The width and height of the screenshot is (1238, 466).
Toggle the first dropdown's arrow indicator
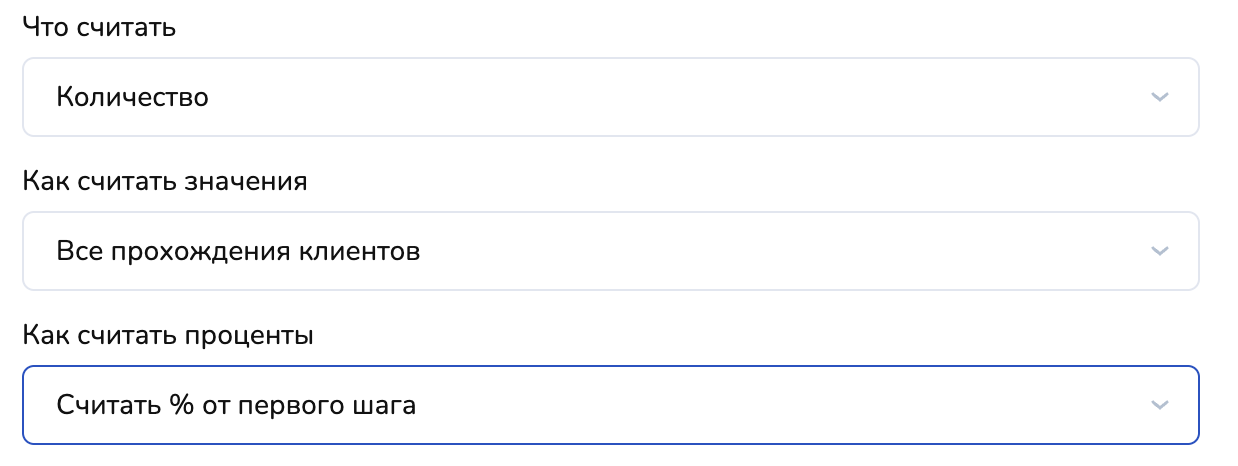pos(1159,97)
